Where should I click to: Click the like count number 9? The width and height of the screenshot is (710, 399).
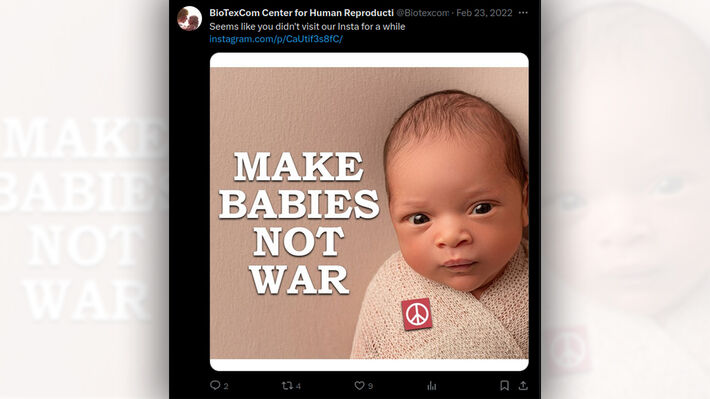pos(370,386)
